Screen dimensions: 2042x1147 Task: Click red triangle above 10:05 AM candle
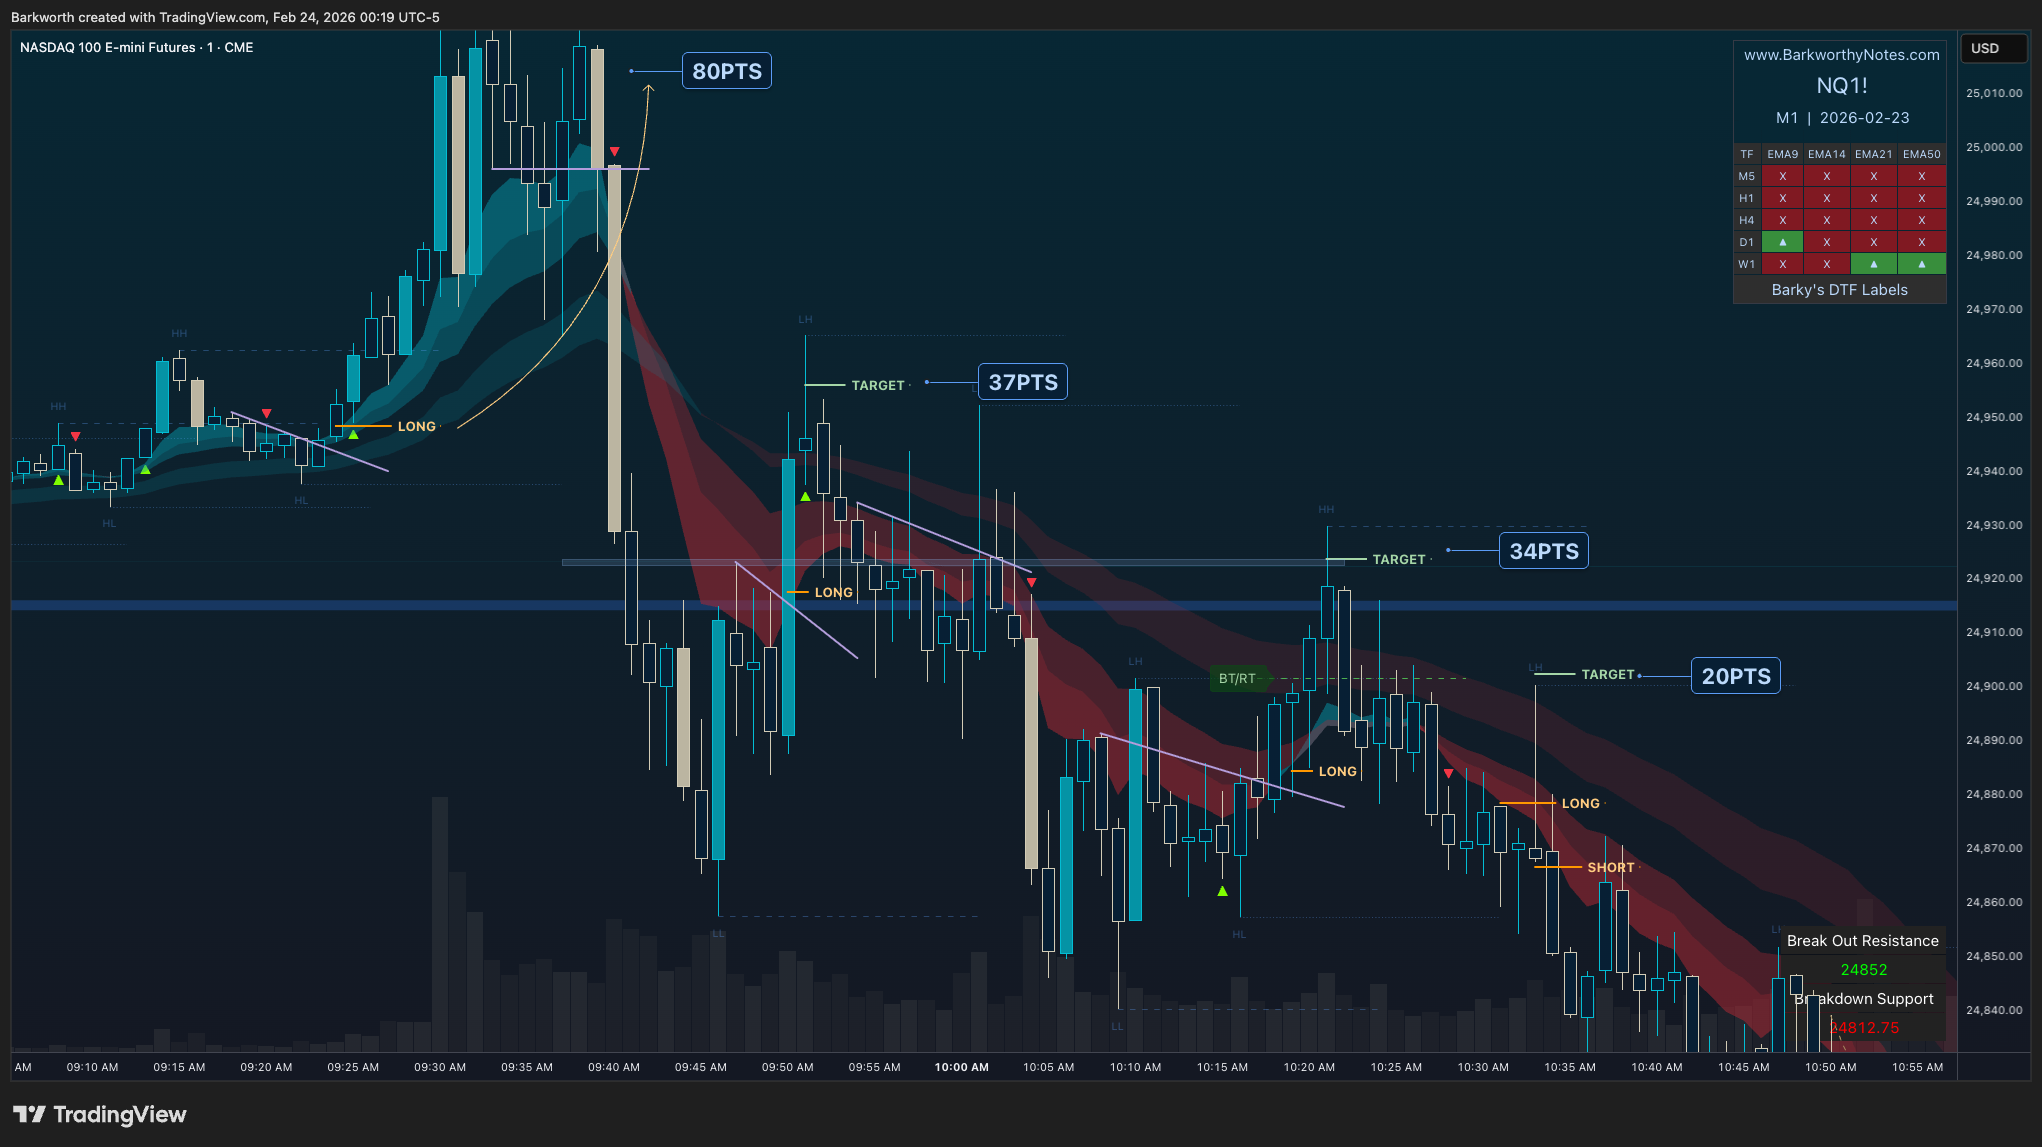tap(1031, 582)
